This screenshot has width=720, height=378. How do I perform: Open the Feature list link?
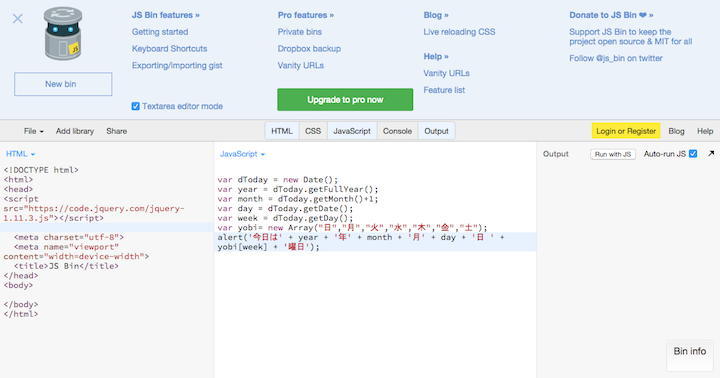tap(444, 90)
